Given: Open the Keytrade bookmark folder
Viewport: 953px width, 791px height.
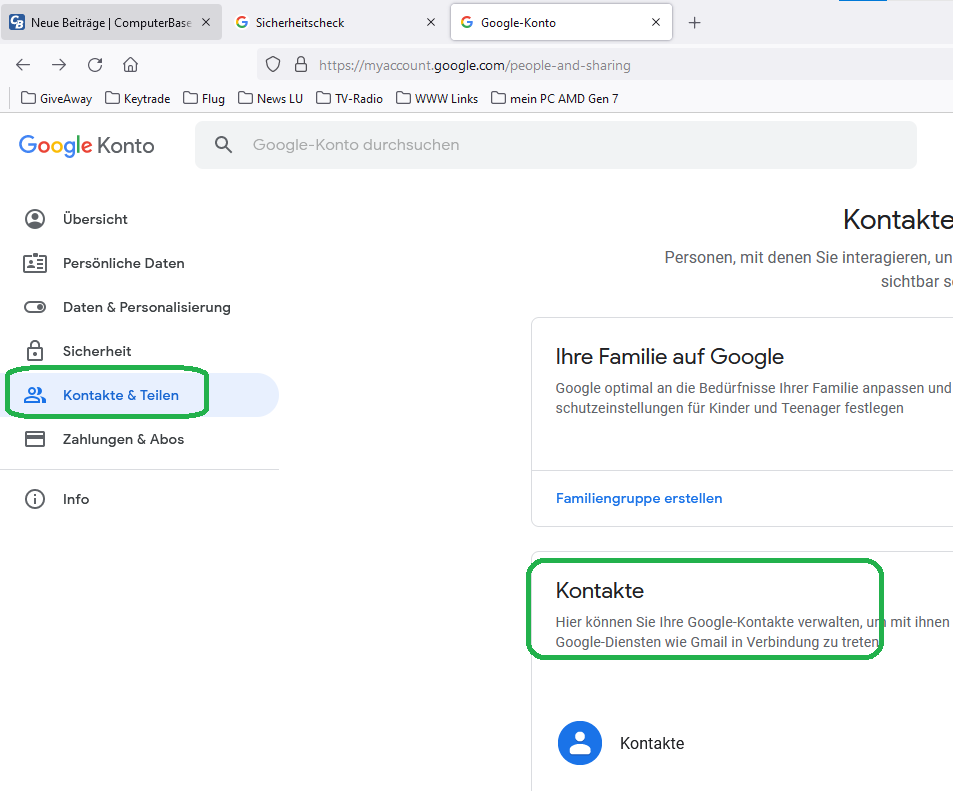Looking at the screenshot, I should click(x=137, y=98).
